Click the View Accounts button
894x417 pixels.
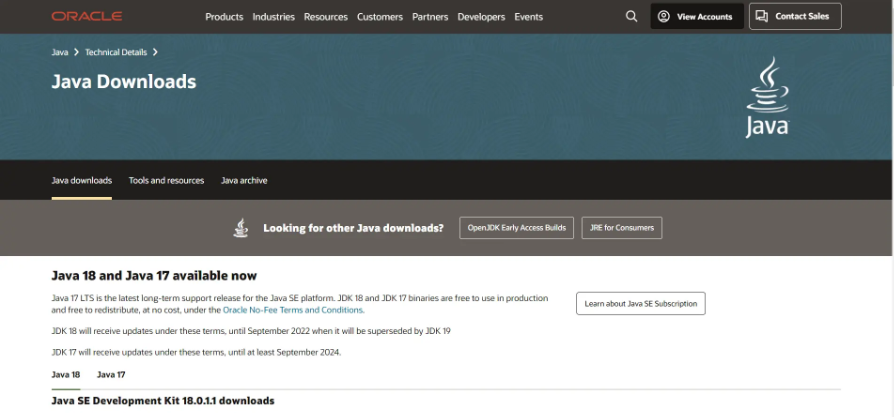coord(697,16)
